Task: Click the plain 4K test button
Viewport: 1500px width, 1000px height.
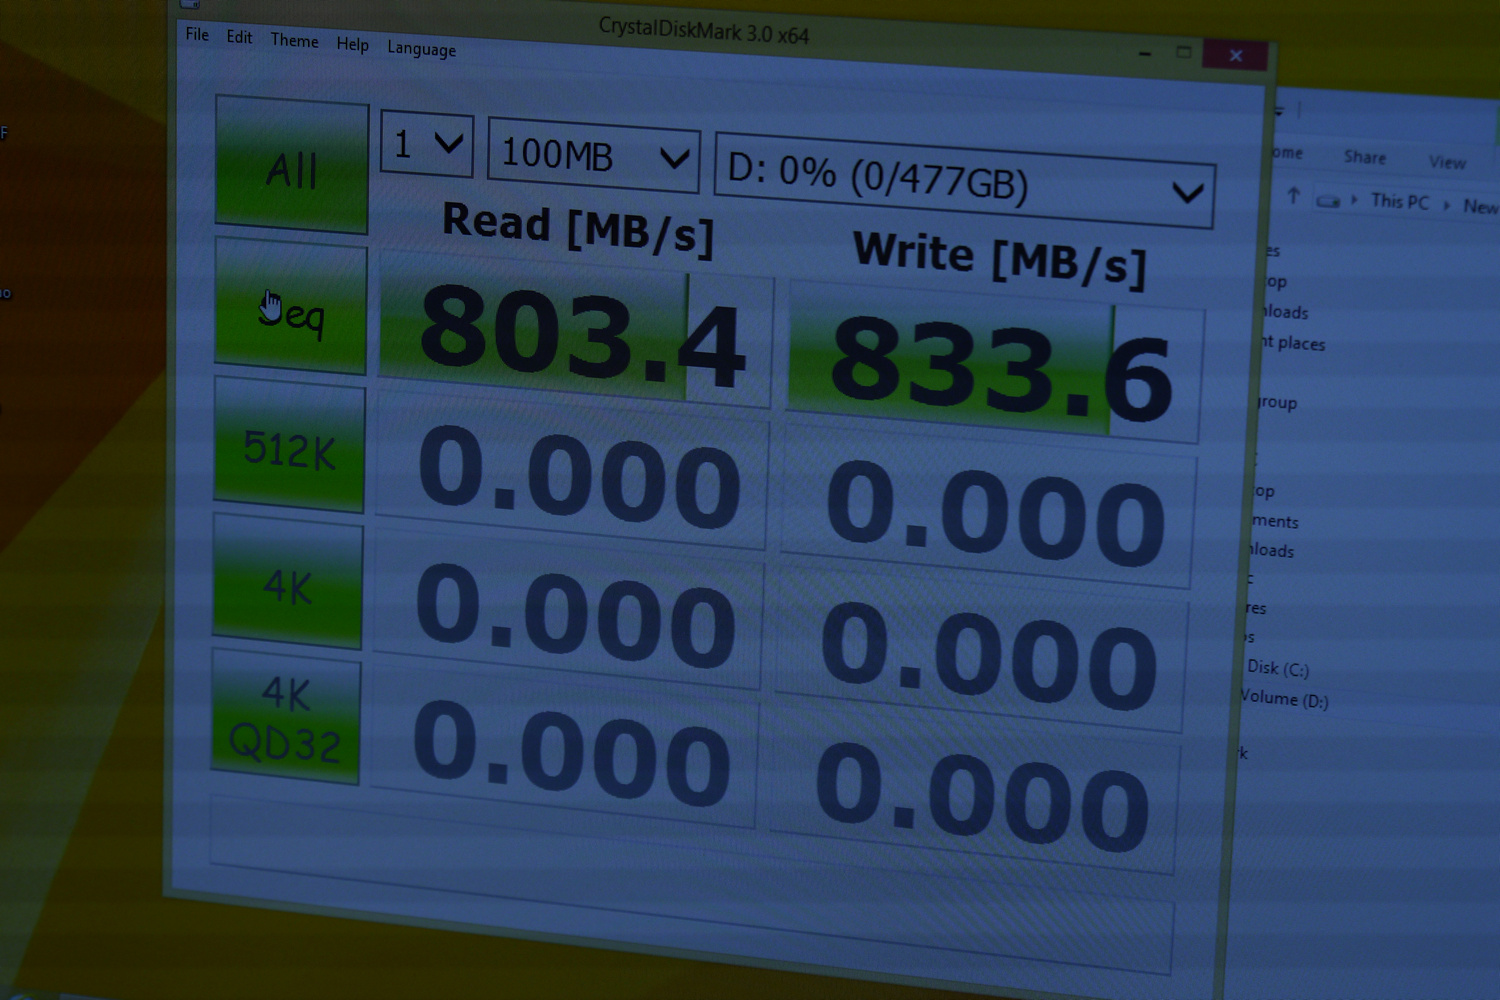Action: [x=287, y=582]
